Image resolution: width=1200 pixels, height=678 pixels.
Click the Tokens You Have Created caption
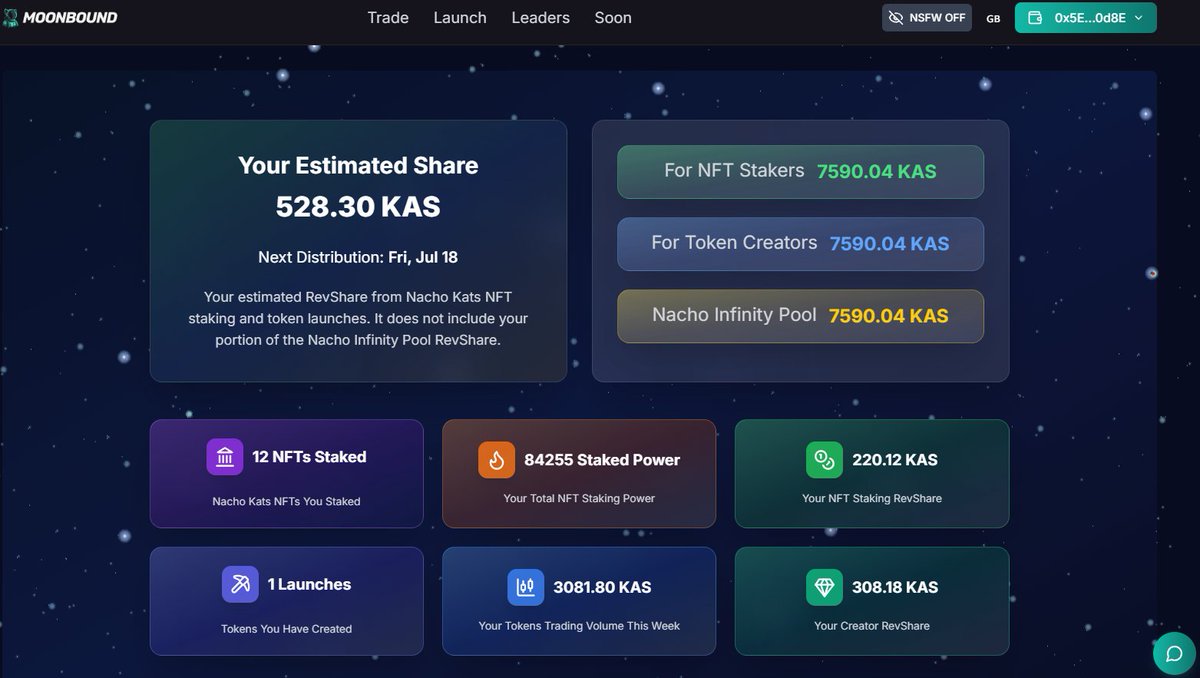(286, 629)
